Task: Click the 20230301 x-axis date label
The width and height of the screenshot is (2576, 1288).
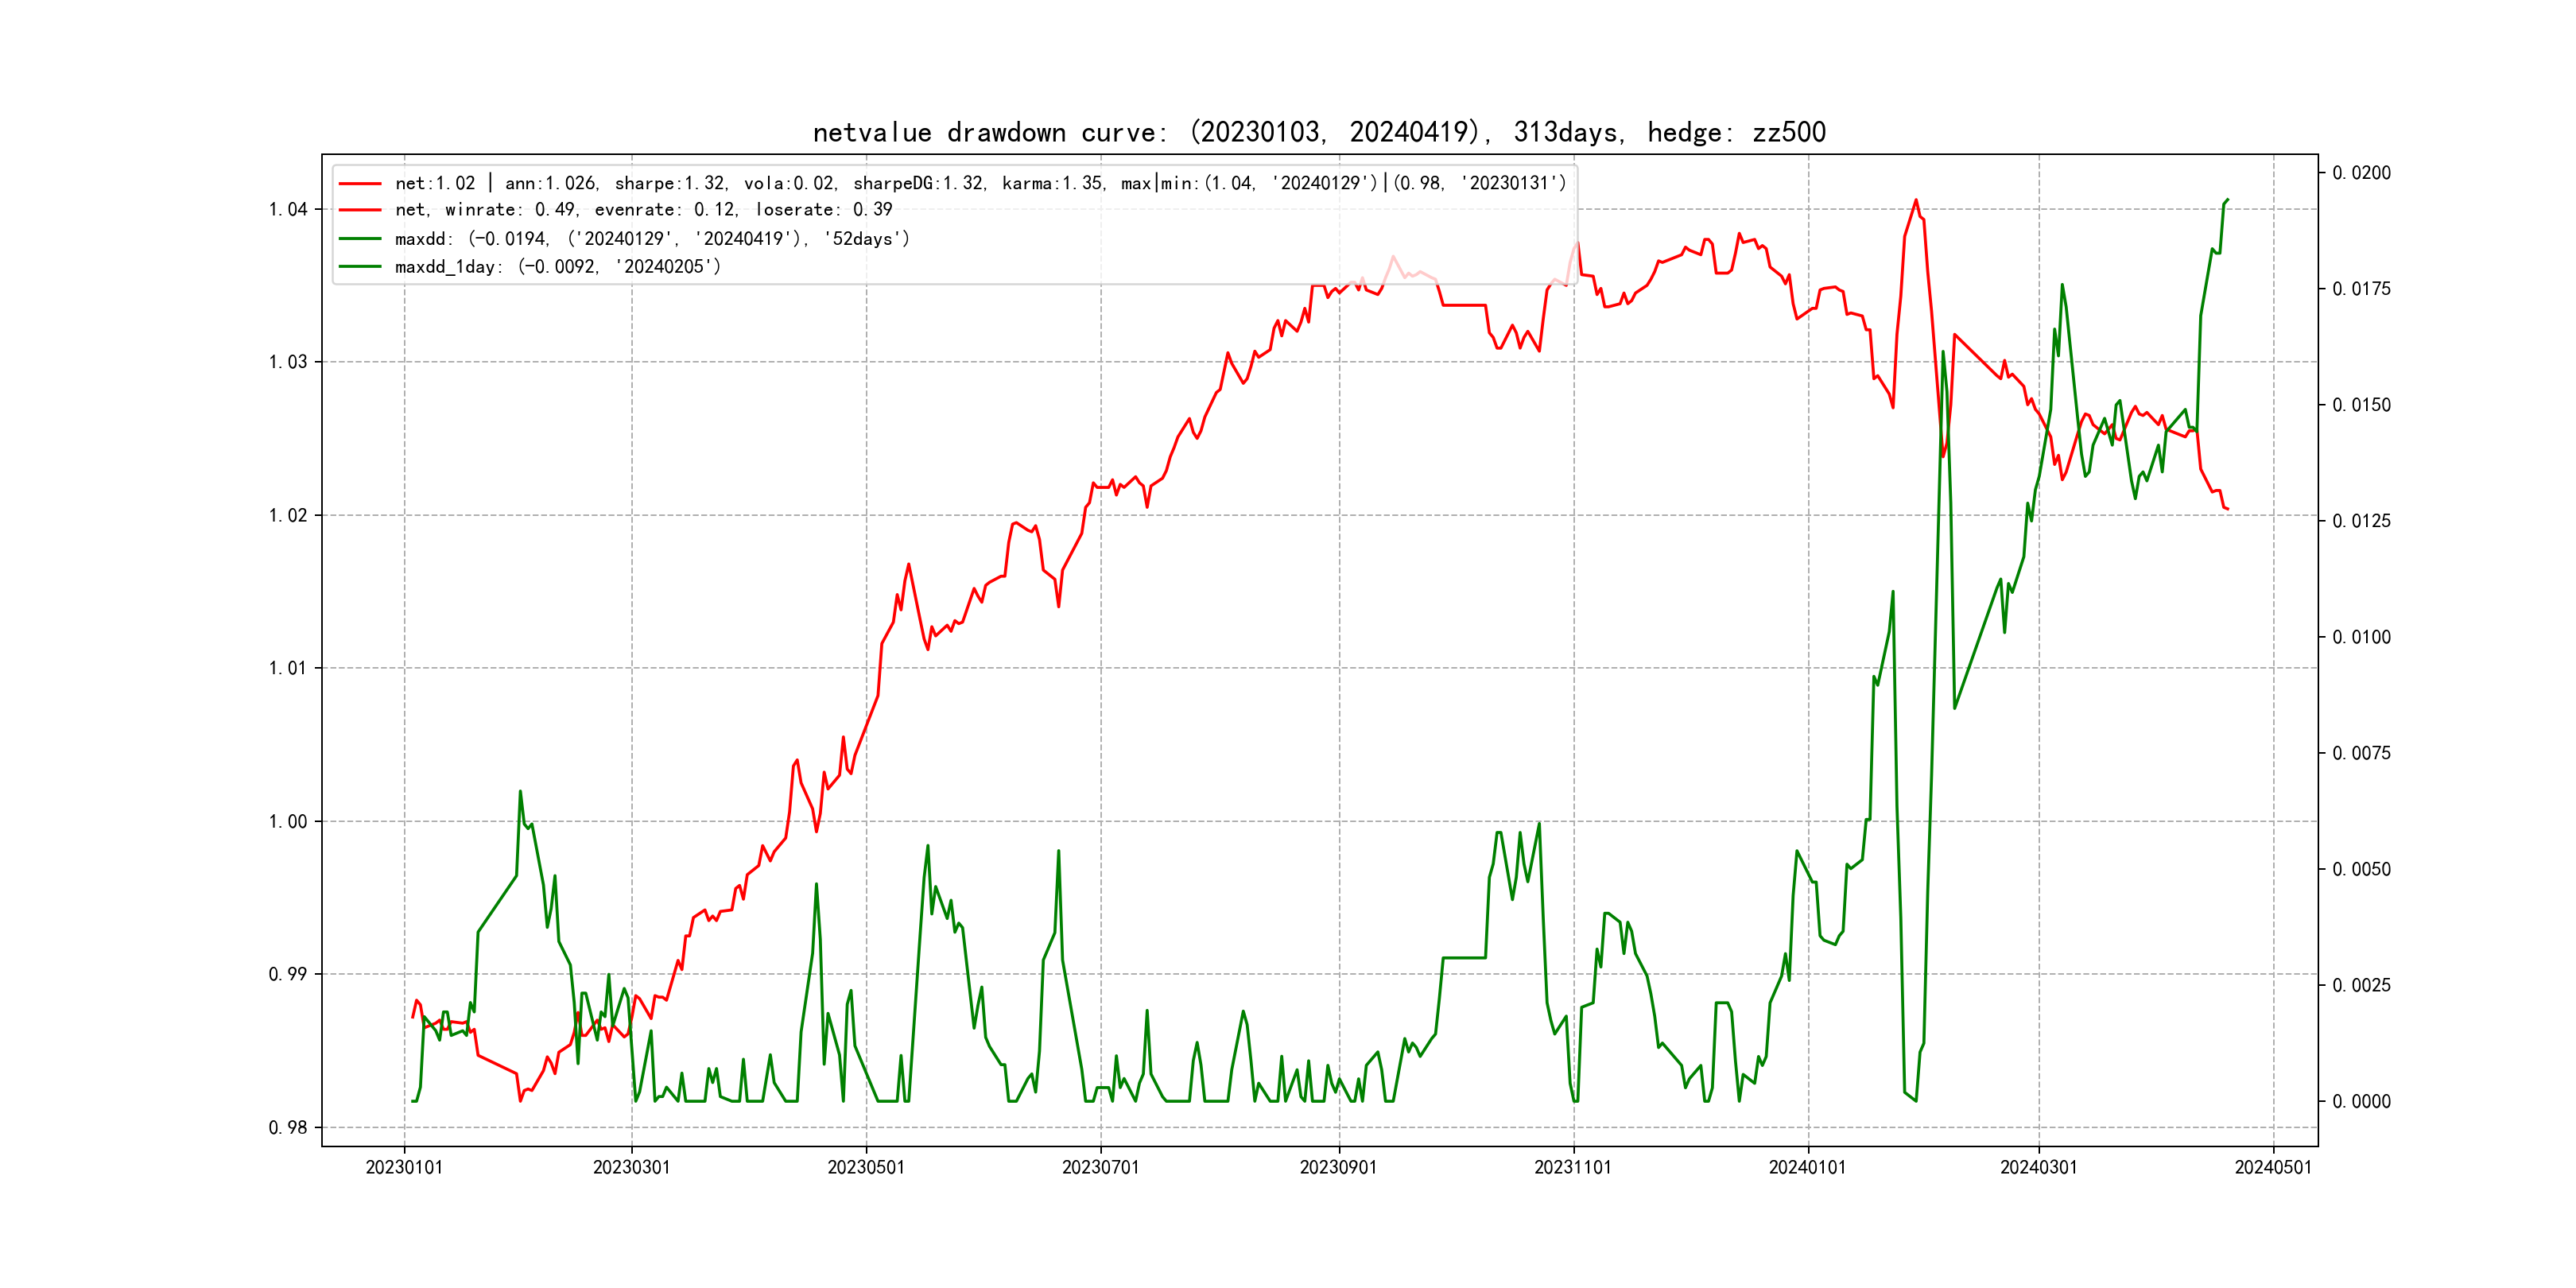Action: [x=631, y=1167]
